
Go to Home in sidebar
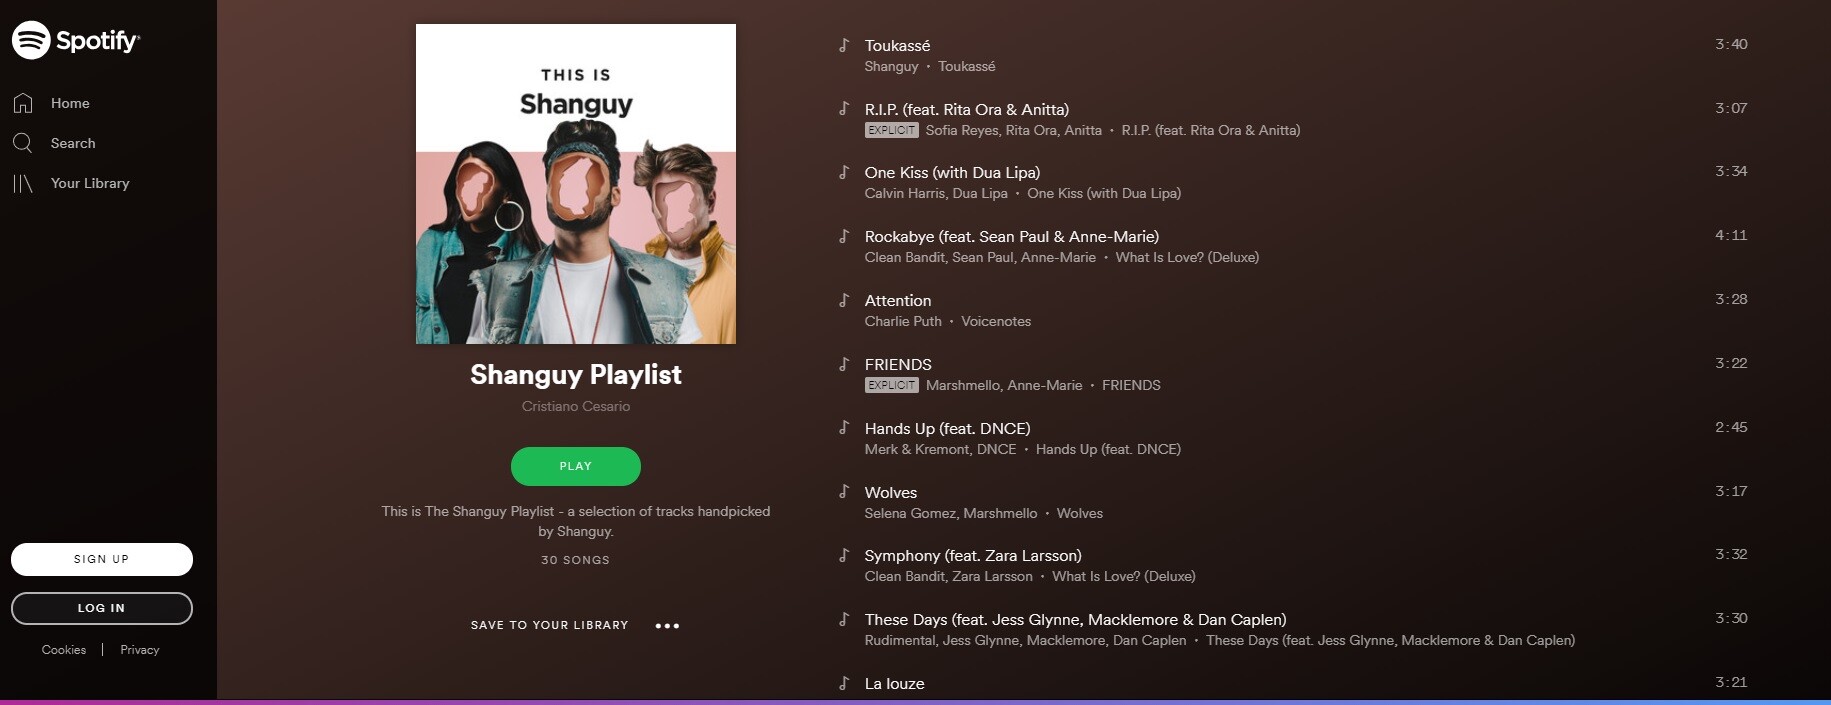point(70,103)
